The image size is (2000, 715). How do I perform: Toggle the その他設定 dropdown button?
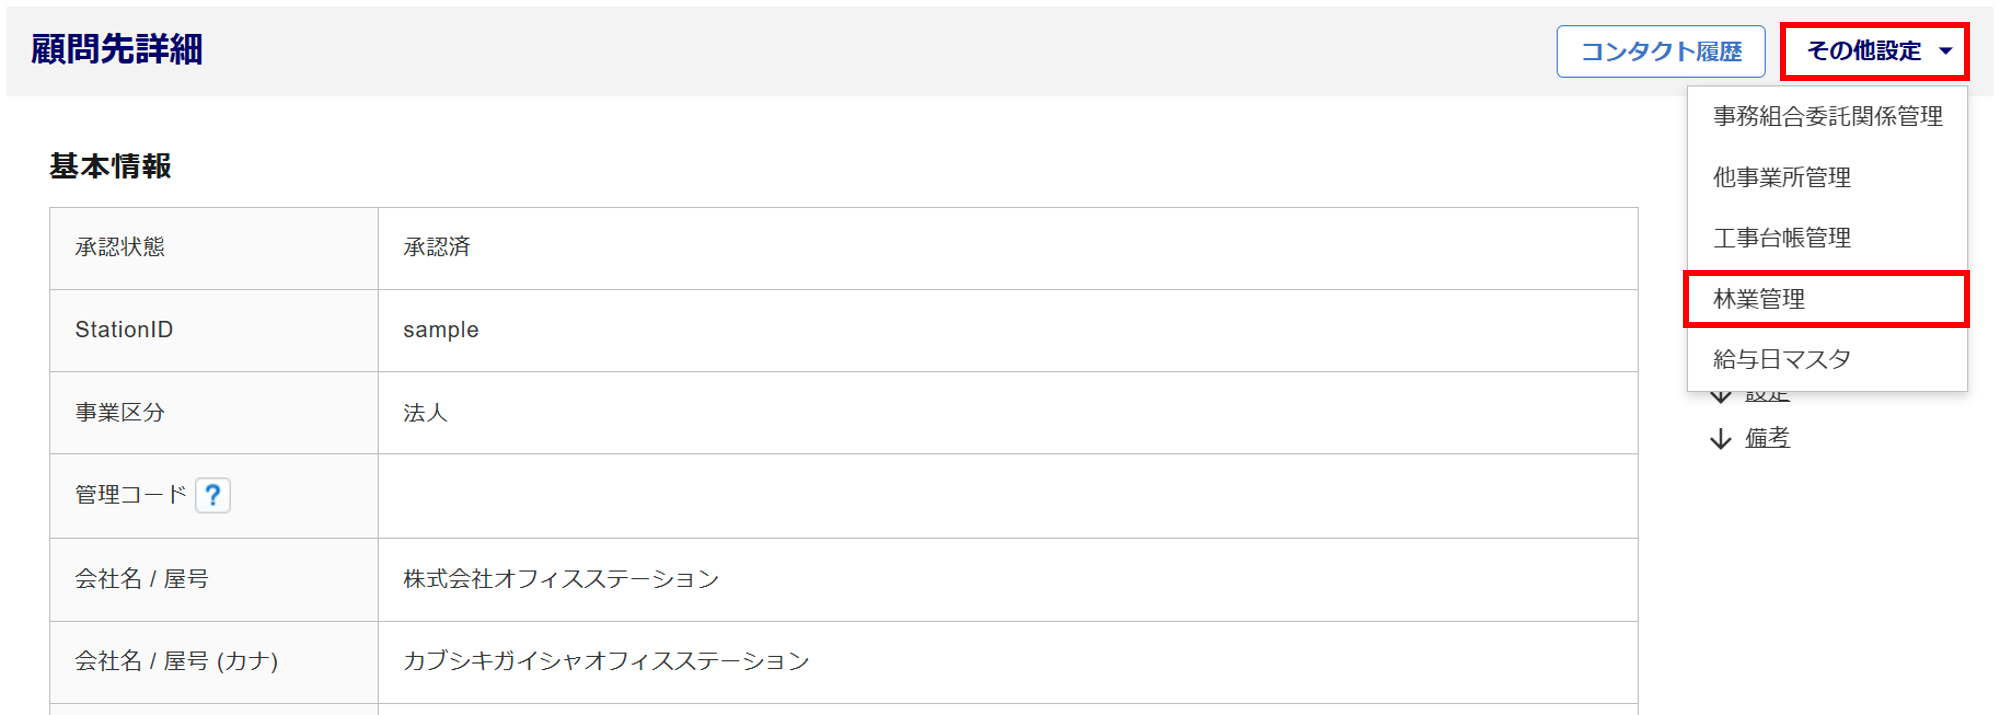(x=1873, y=51)
